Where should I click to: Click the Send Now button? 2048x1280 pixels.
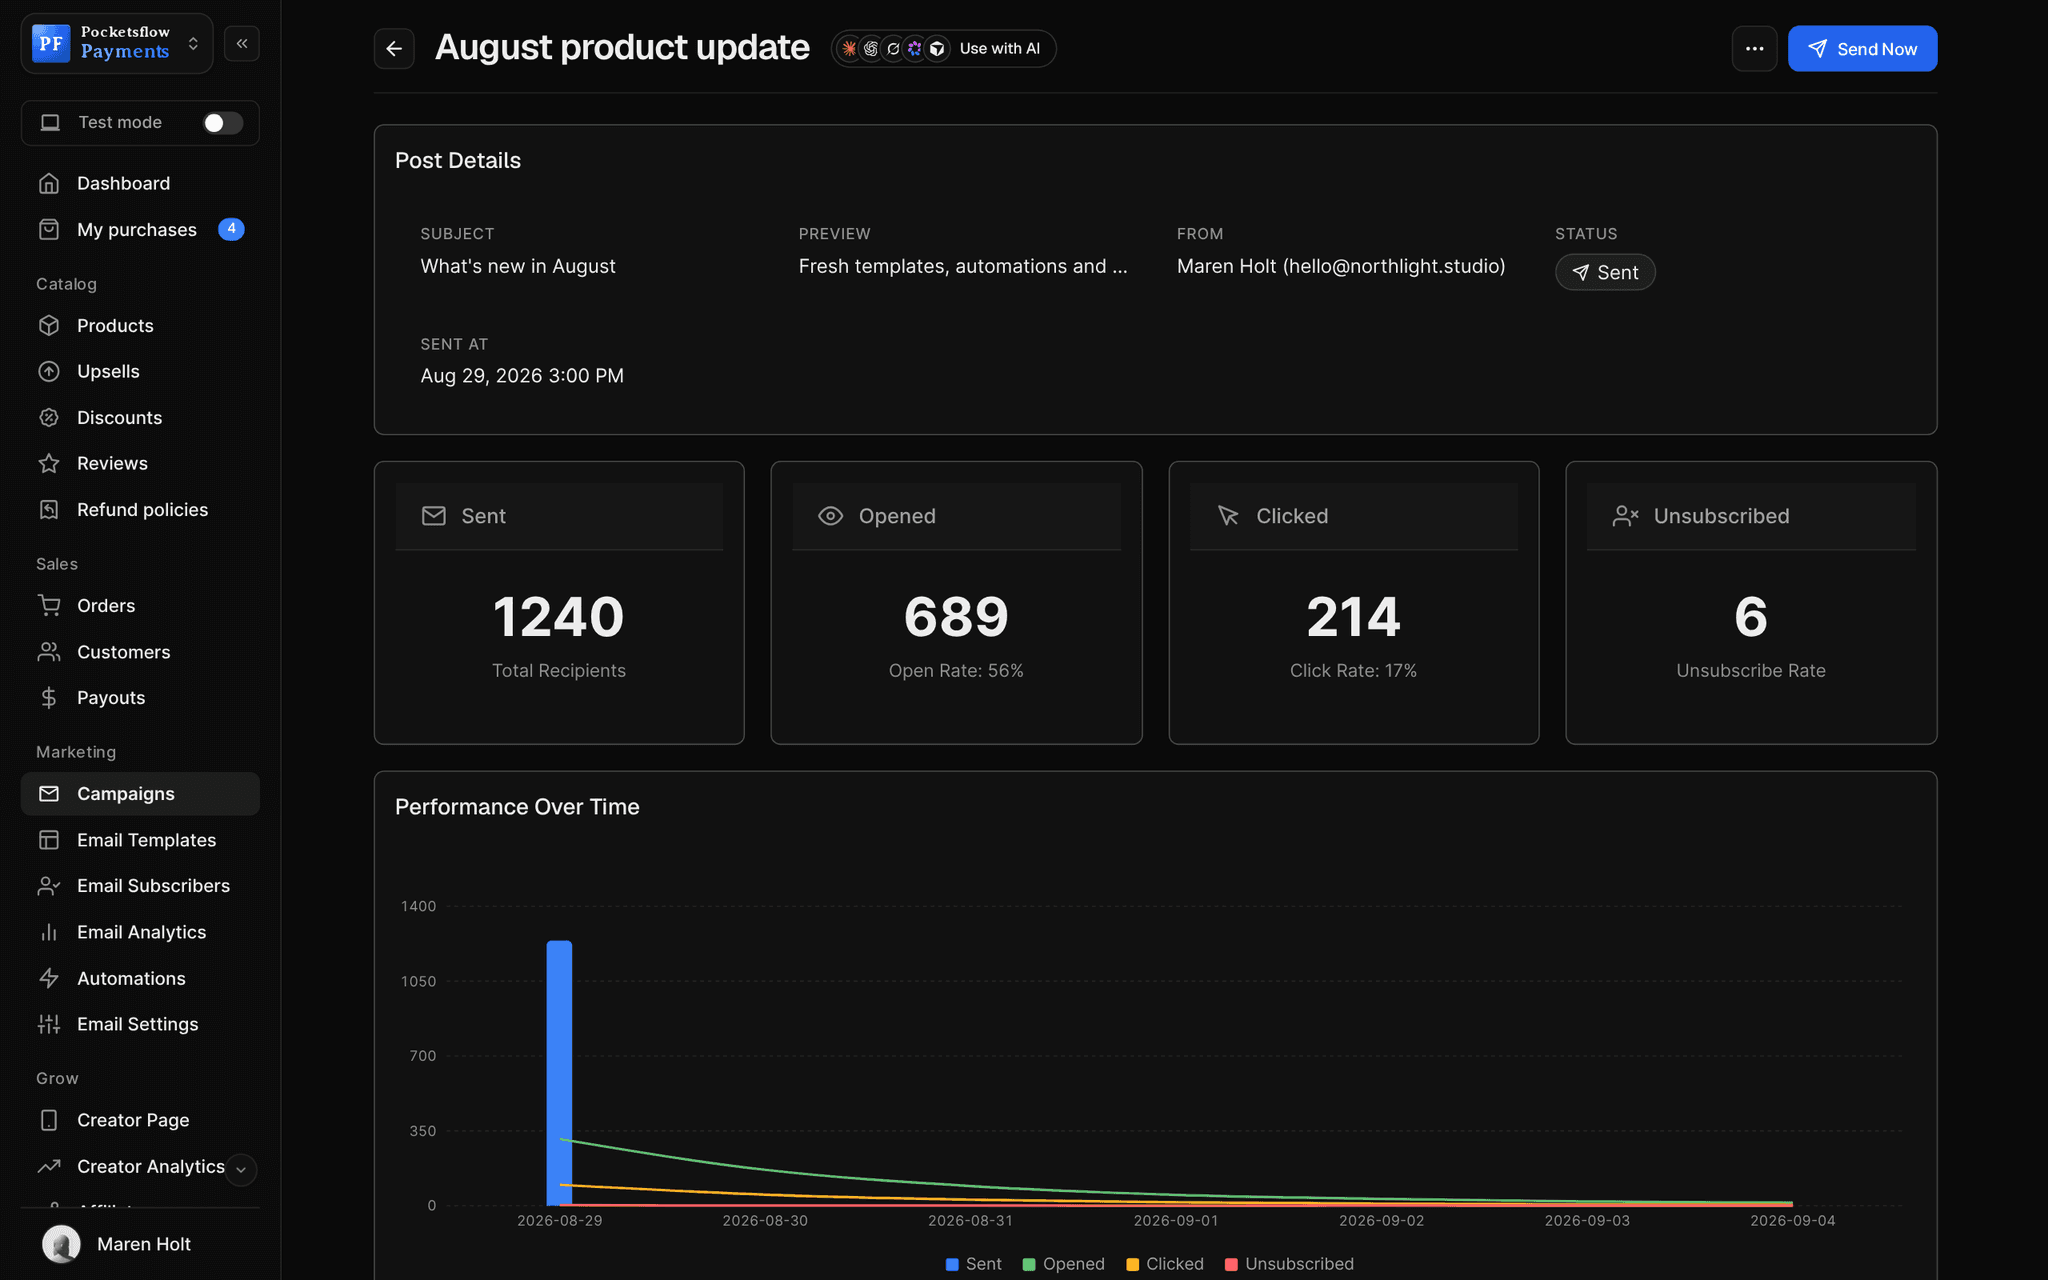coord(1862,48)
